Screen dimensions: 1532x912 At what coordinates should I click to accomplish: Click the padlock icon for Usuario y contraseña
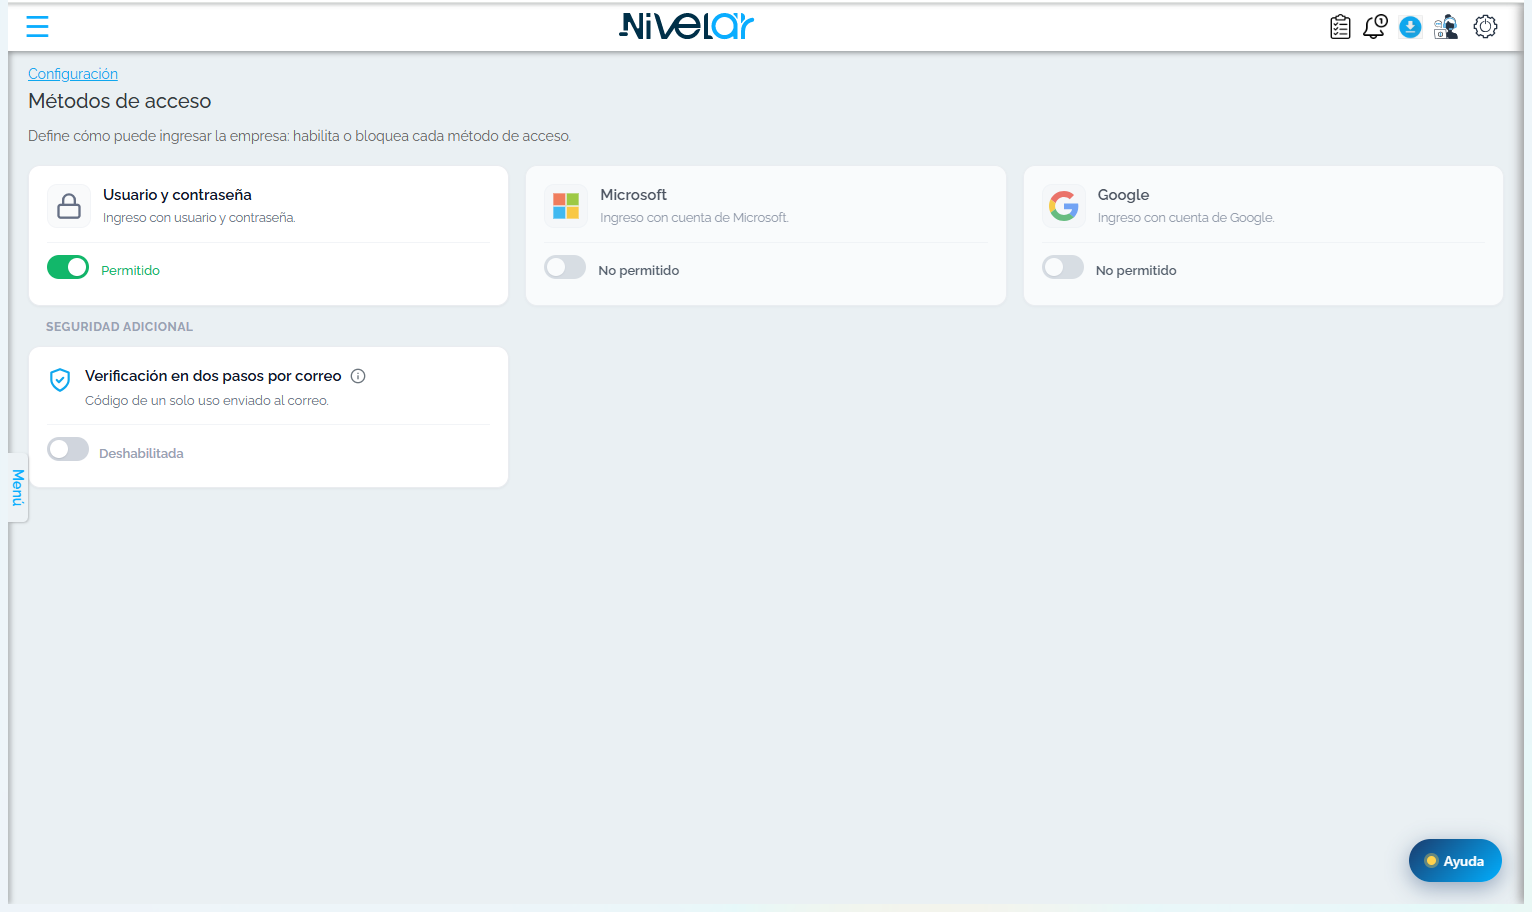[69, 206]
